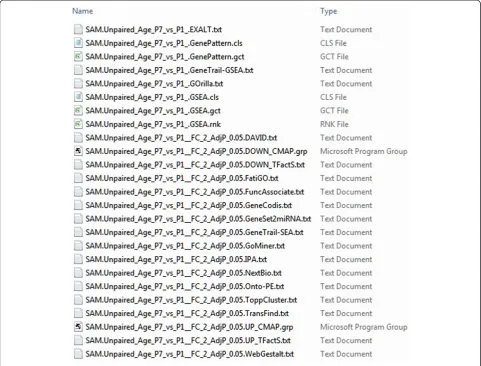Select the file icon beside IPA.txt
The height and width of the screenshot is (366, 481).
(78, 259)
